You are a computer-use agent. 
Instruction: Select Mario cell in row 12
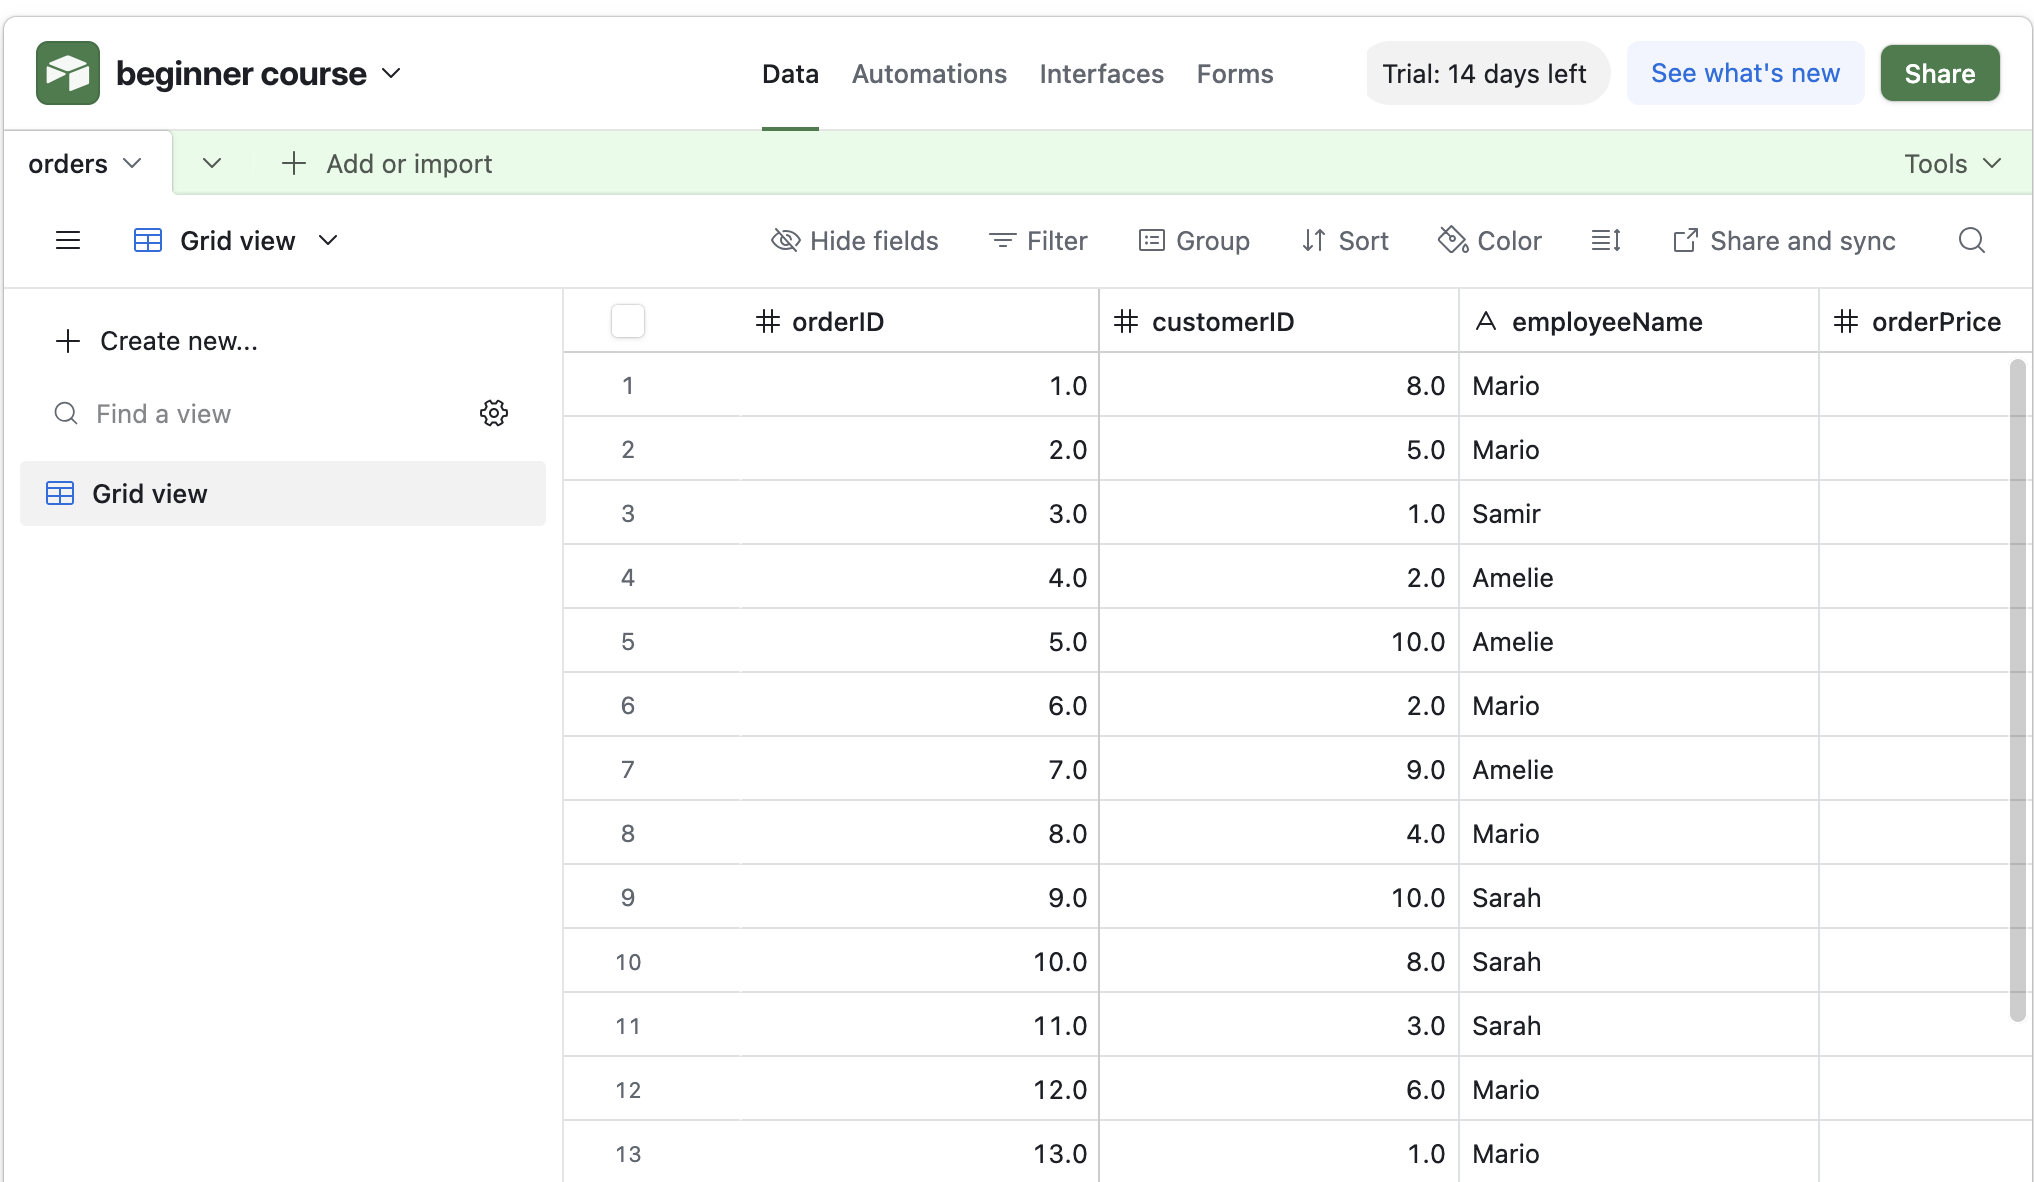(1639, 1089)
